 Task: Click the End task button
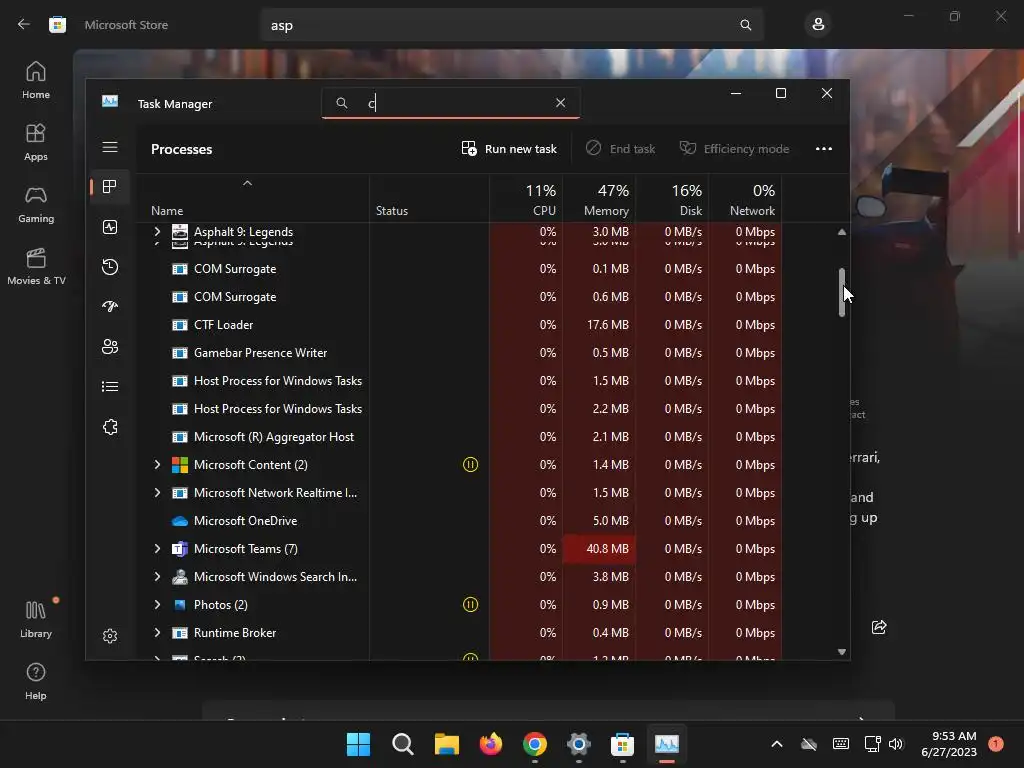(x=620, y=149)
